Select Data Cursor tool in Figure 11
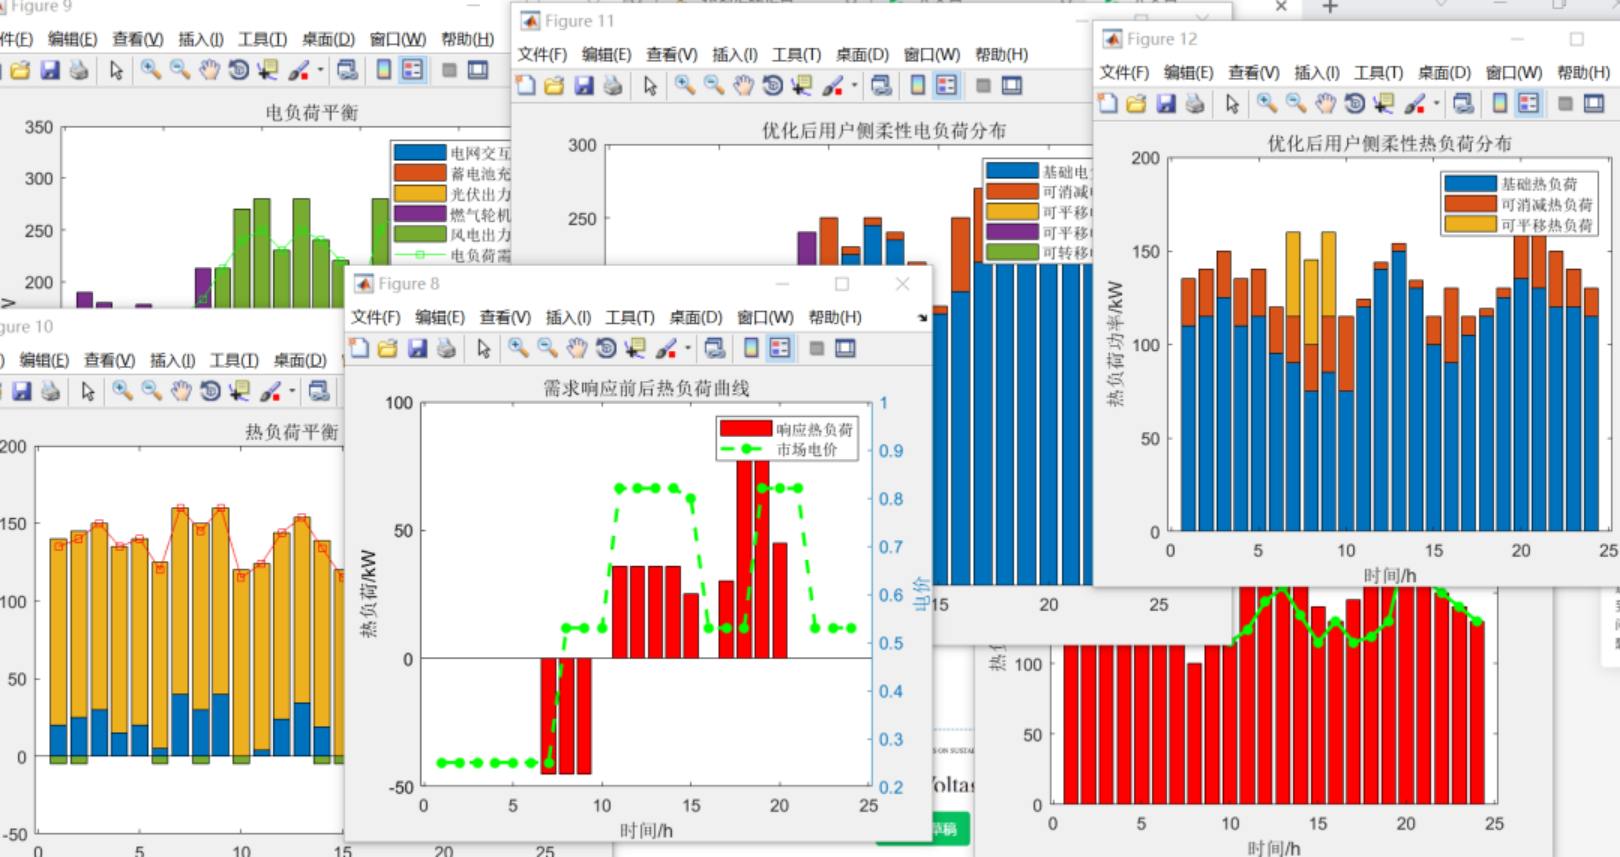 [801, 86]
